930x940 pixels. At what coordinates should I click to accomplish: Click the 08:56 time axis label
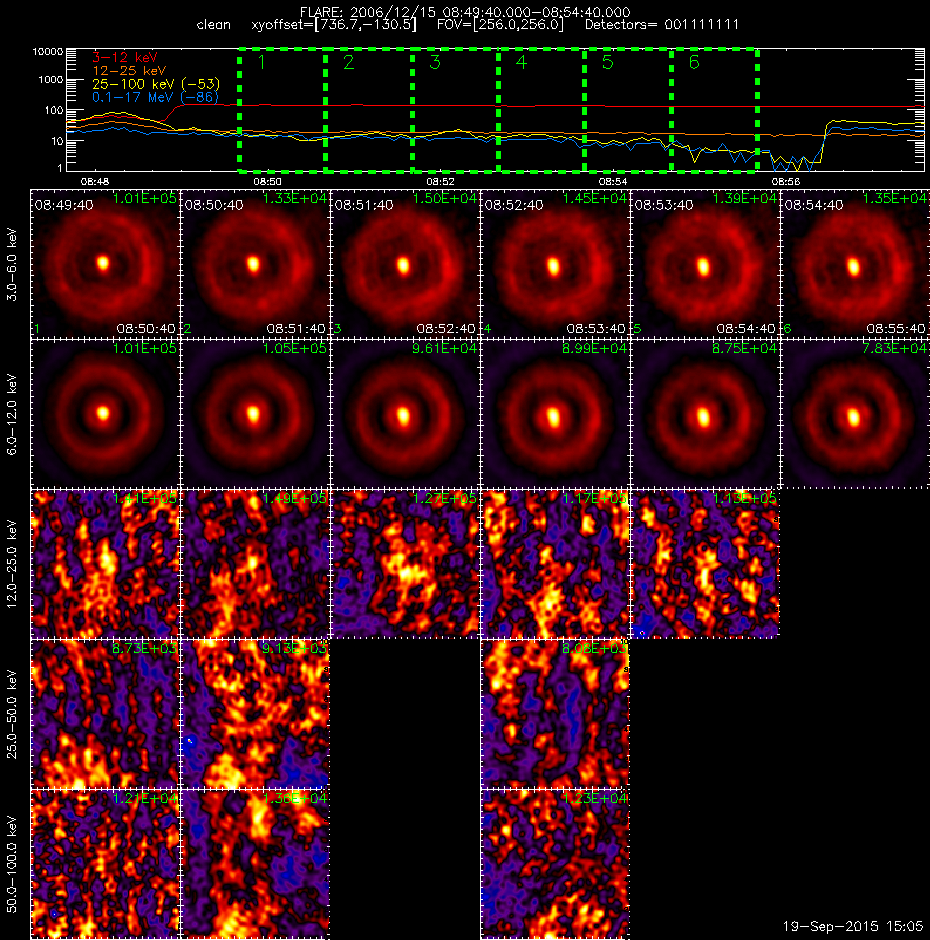click(785, 181)
